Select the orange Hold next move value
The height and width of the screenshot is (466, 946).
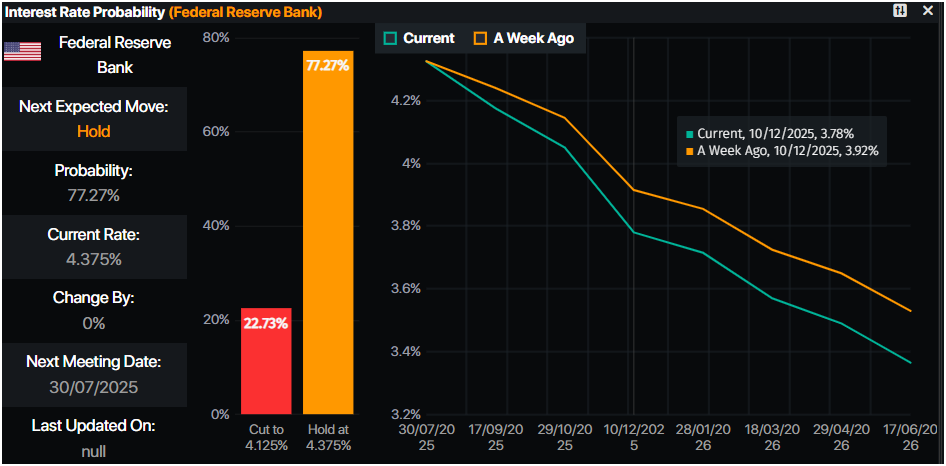point(93,131)
